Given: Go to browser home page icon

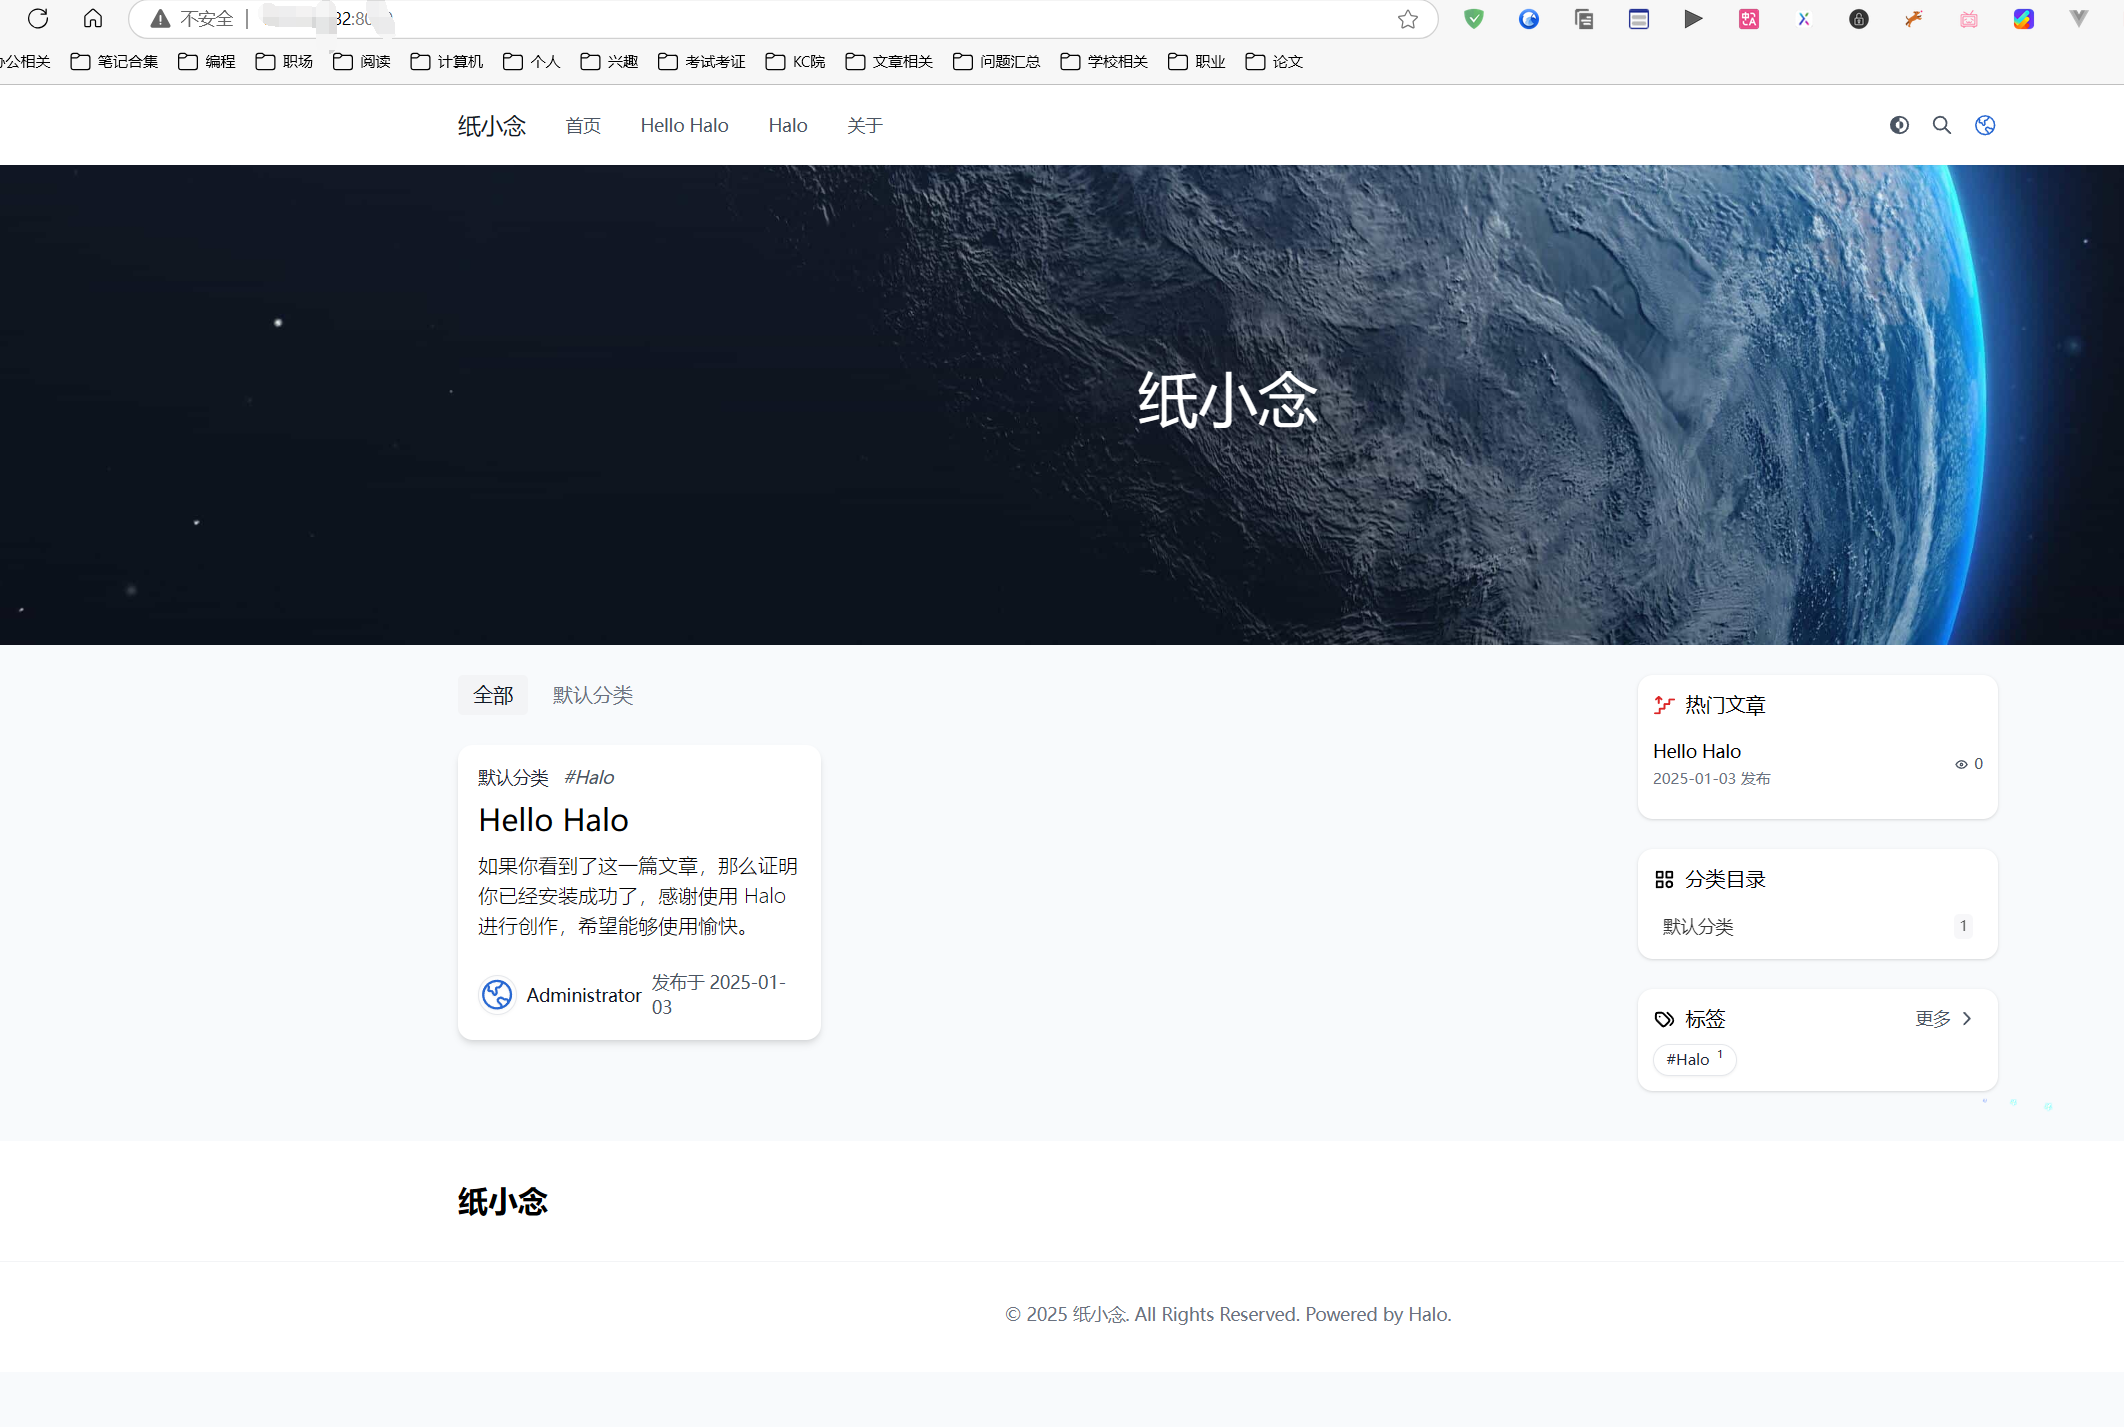Looking at the screenshot, I should pyautogui.click(x=93, y=18).
